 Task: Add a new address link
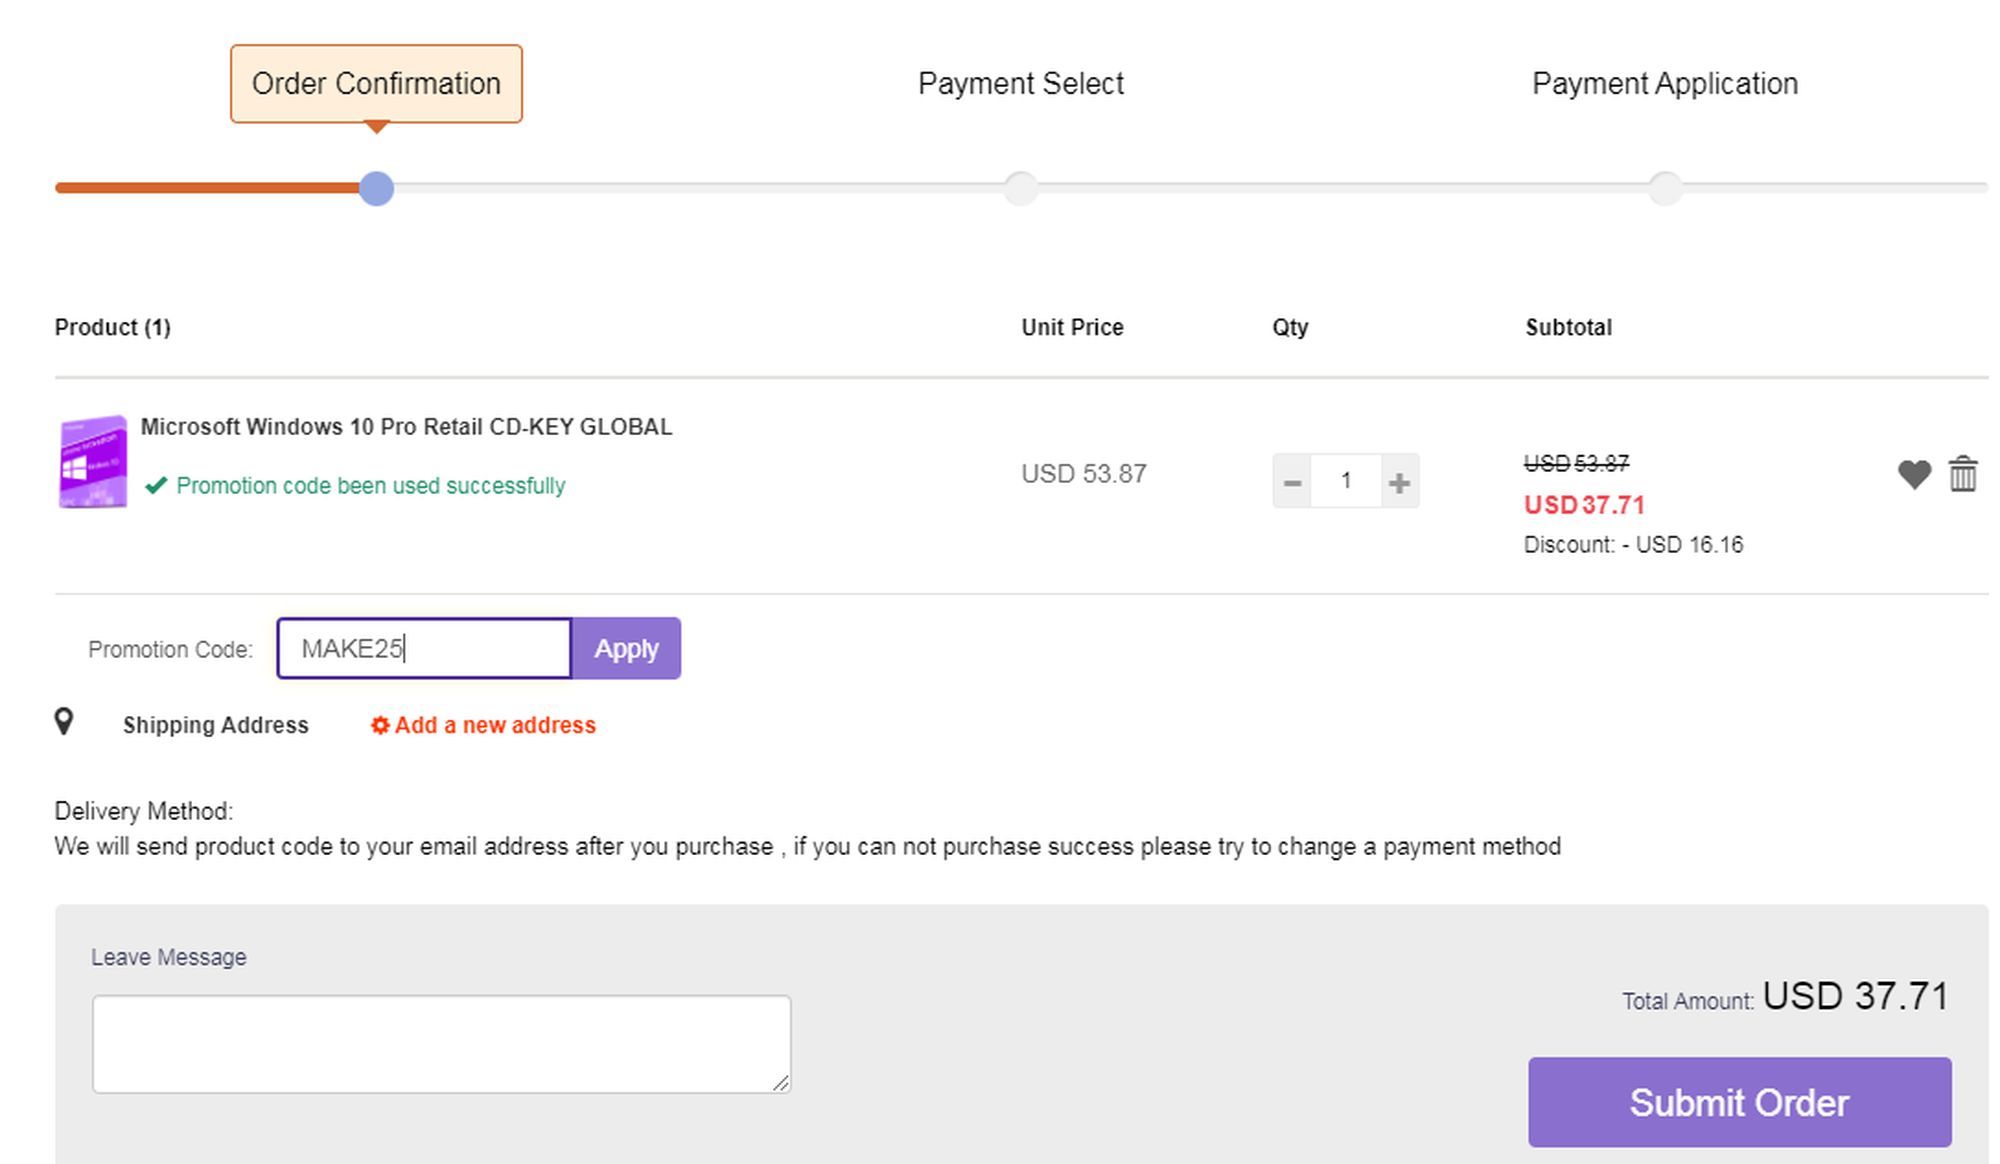tap(495, 725)
